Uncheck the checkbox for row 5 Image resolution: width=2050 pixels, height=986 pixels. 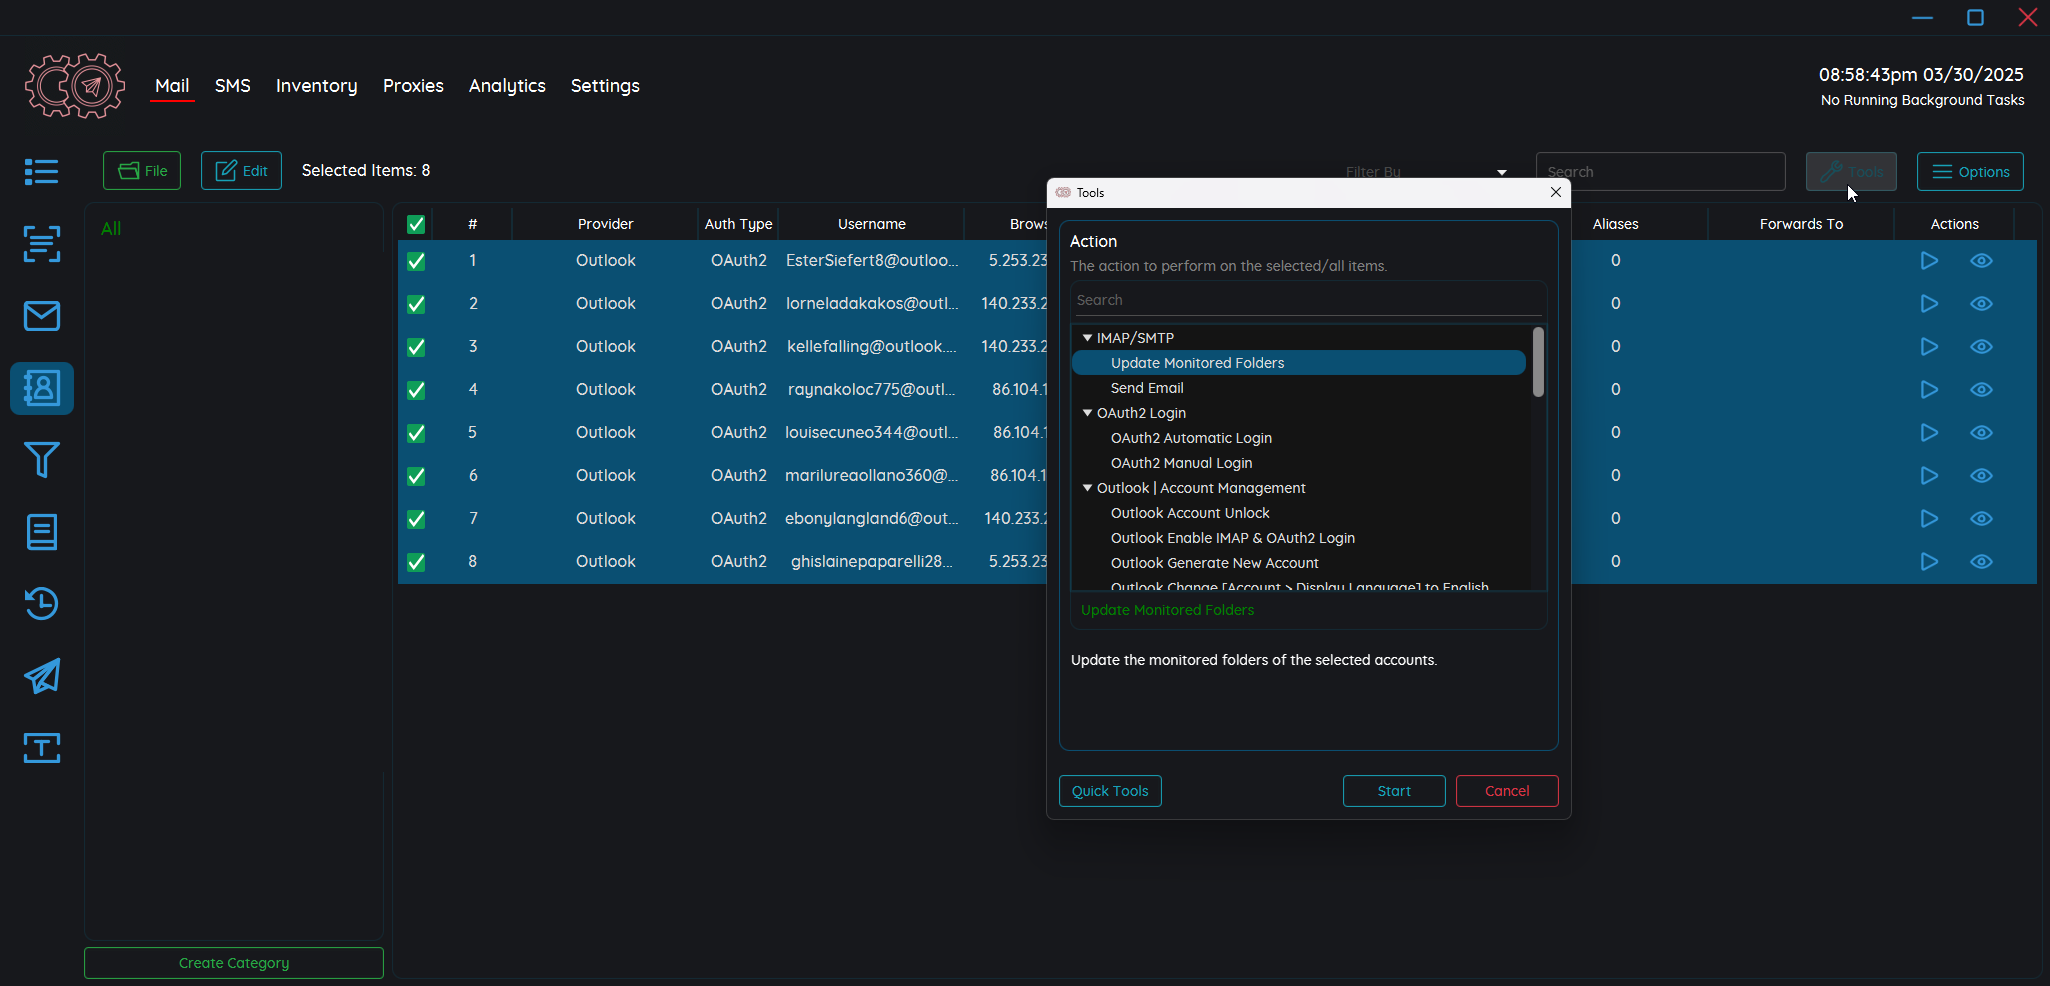(x=416, y=433)
